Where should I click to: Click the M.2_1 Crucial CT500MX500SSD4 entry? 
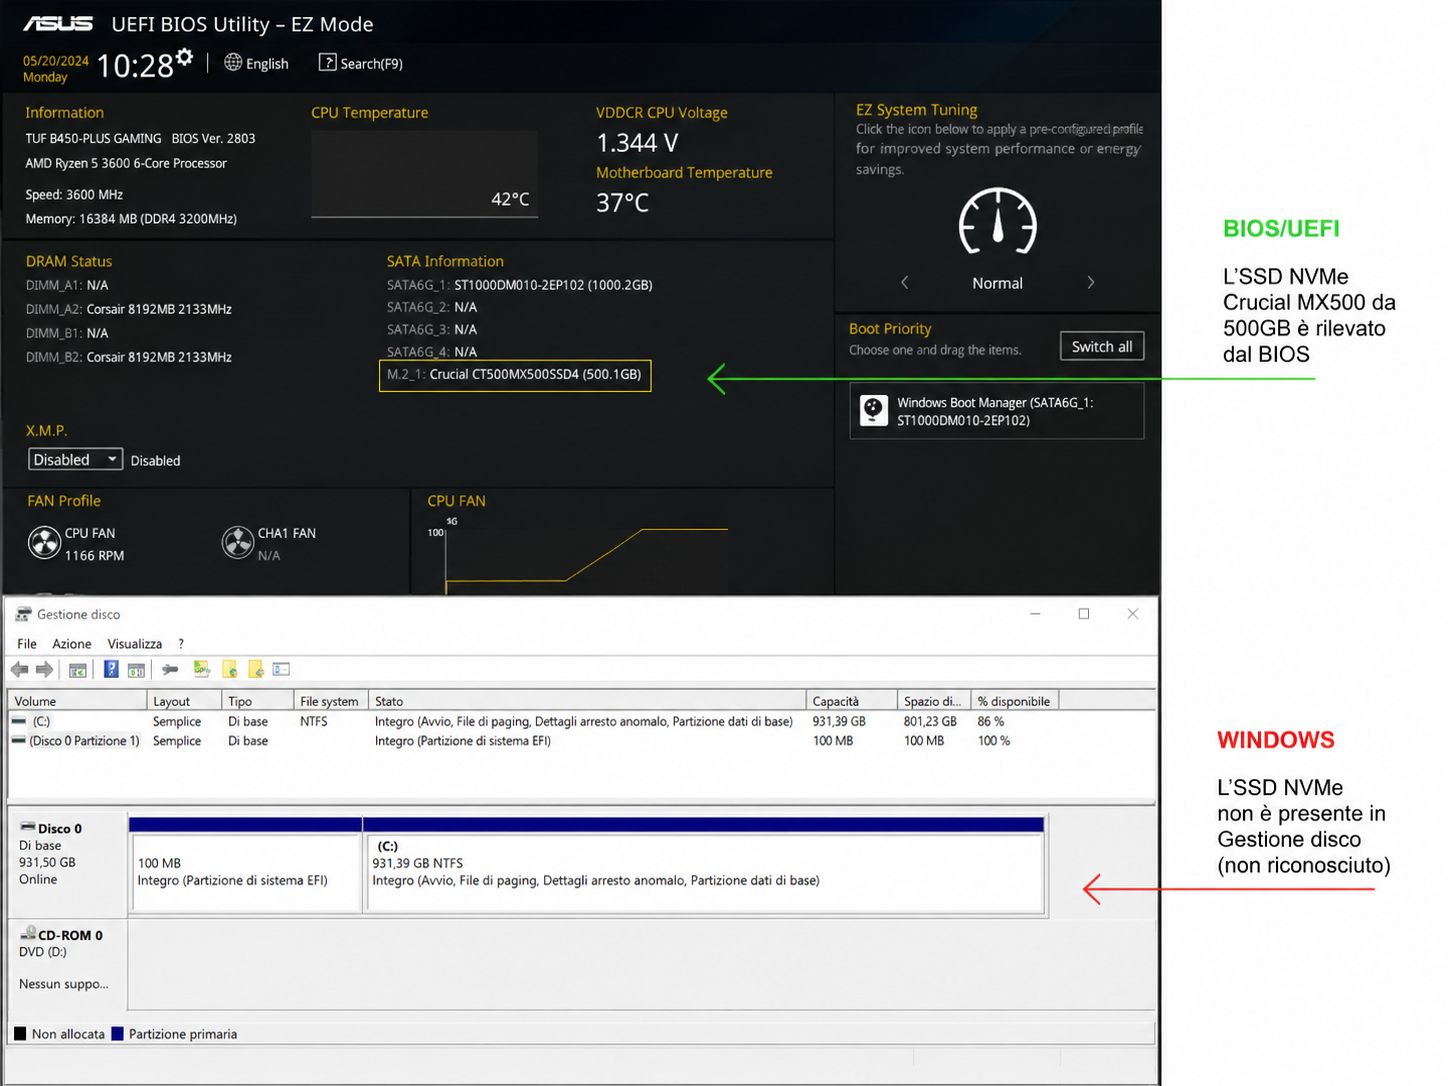[515, 375]
